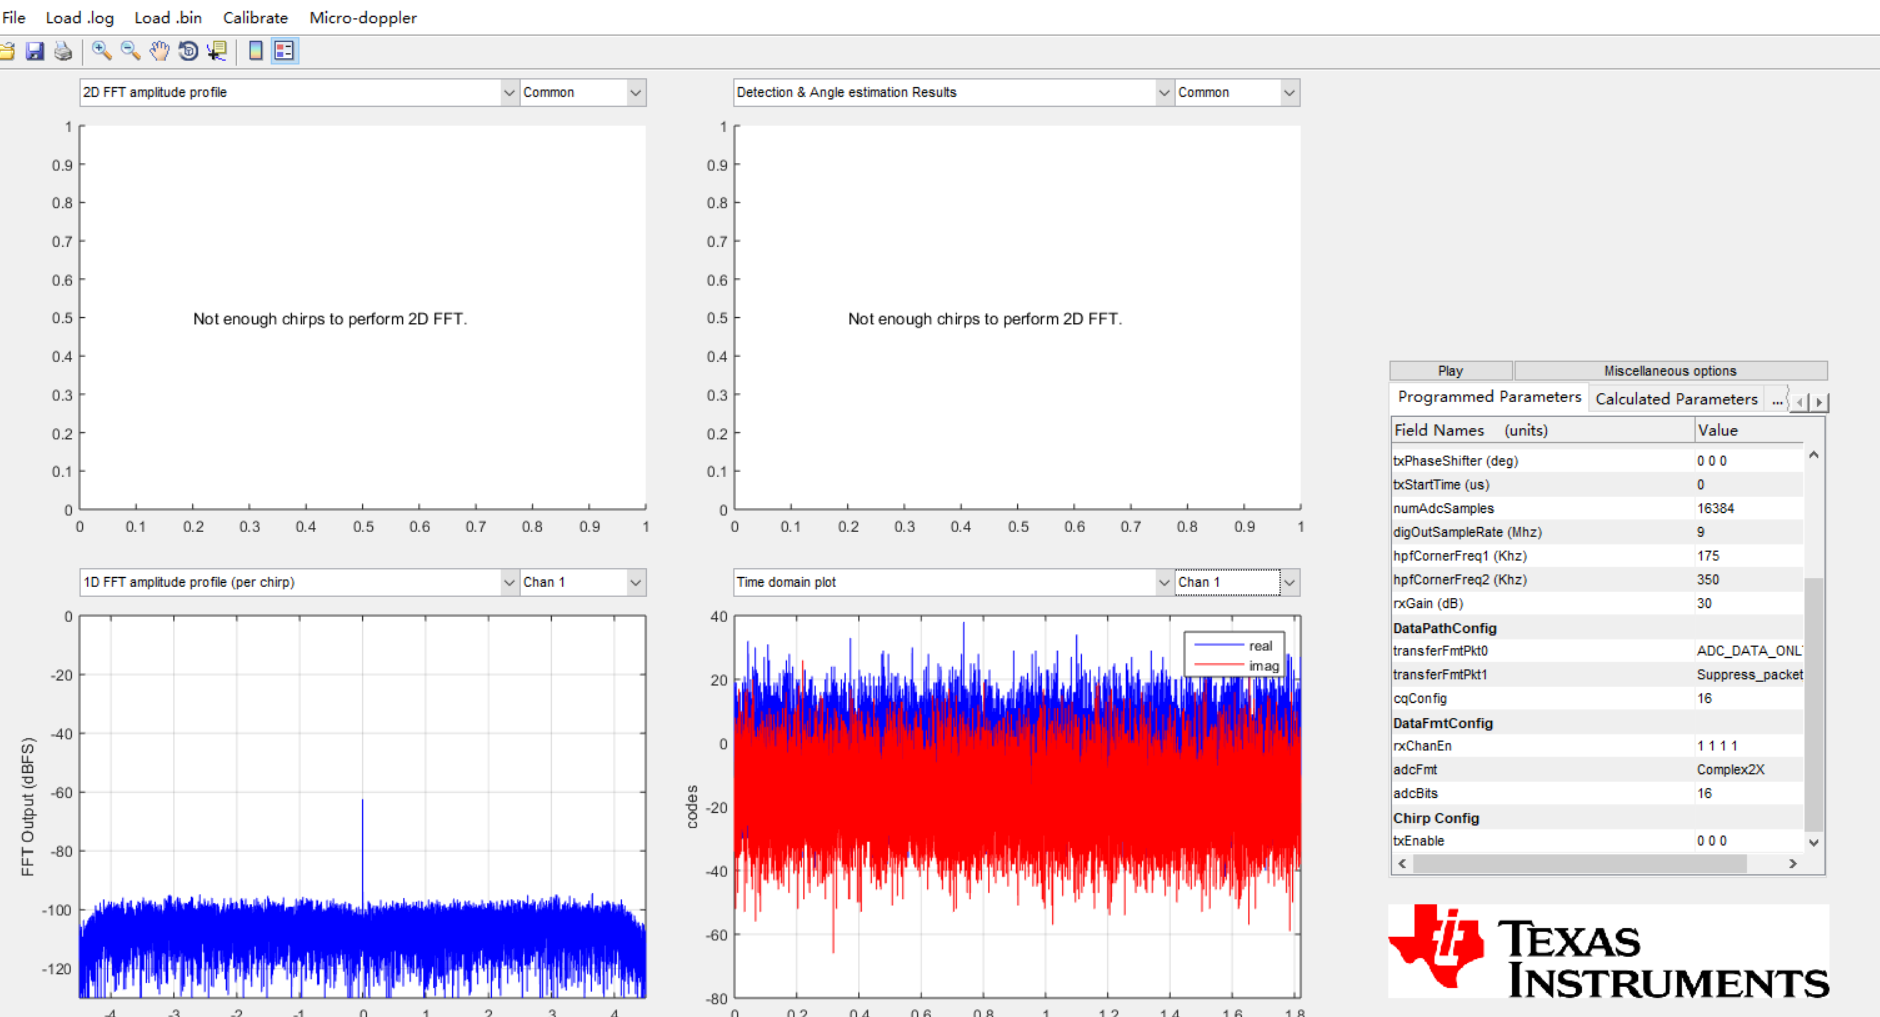This screenshot has width=1880, height=1017.
Task: Toggle the legend toolbar button
Action: [x=284, y=51]
